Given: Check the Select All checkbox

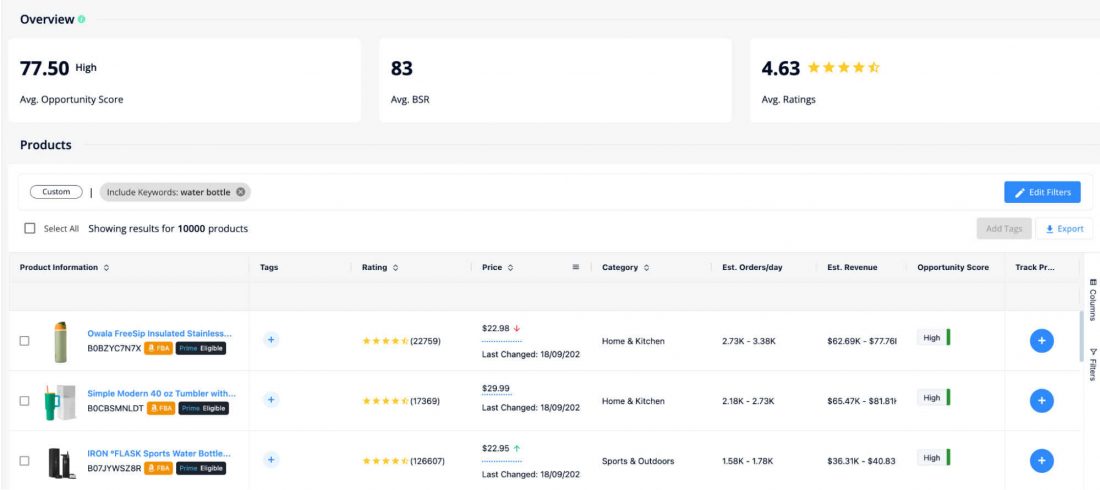Looking at the screenshot, I should pos(29,228).
